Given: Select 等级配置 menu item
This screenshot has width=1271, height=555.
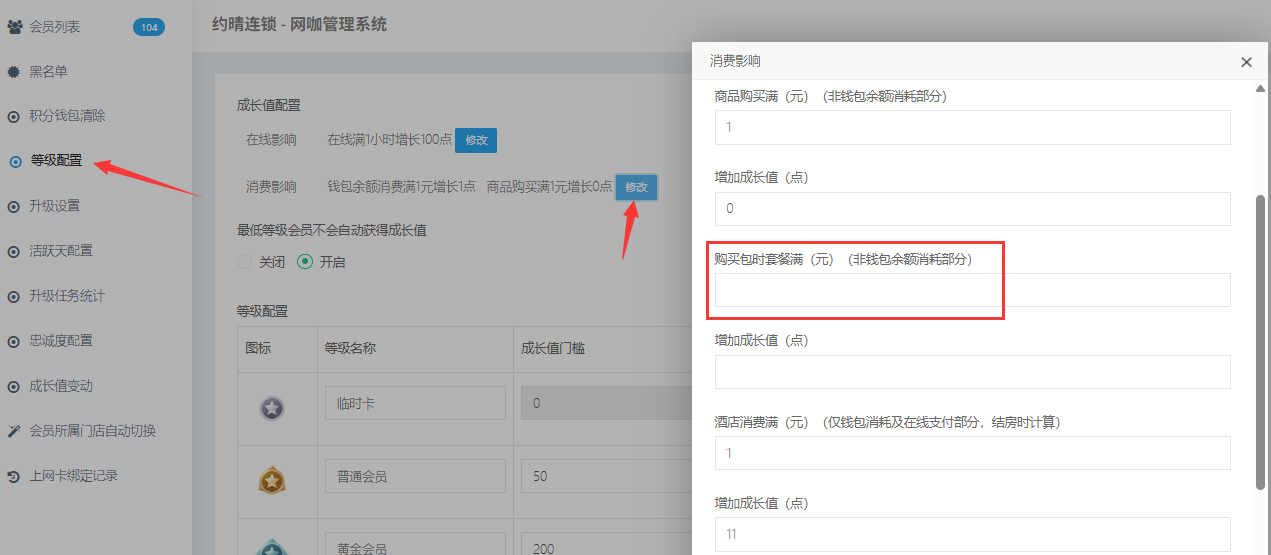Looking at the screenshot, I should [56, 161].
